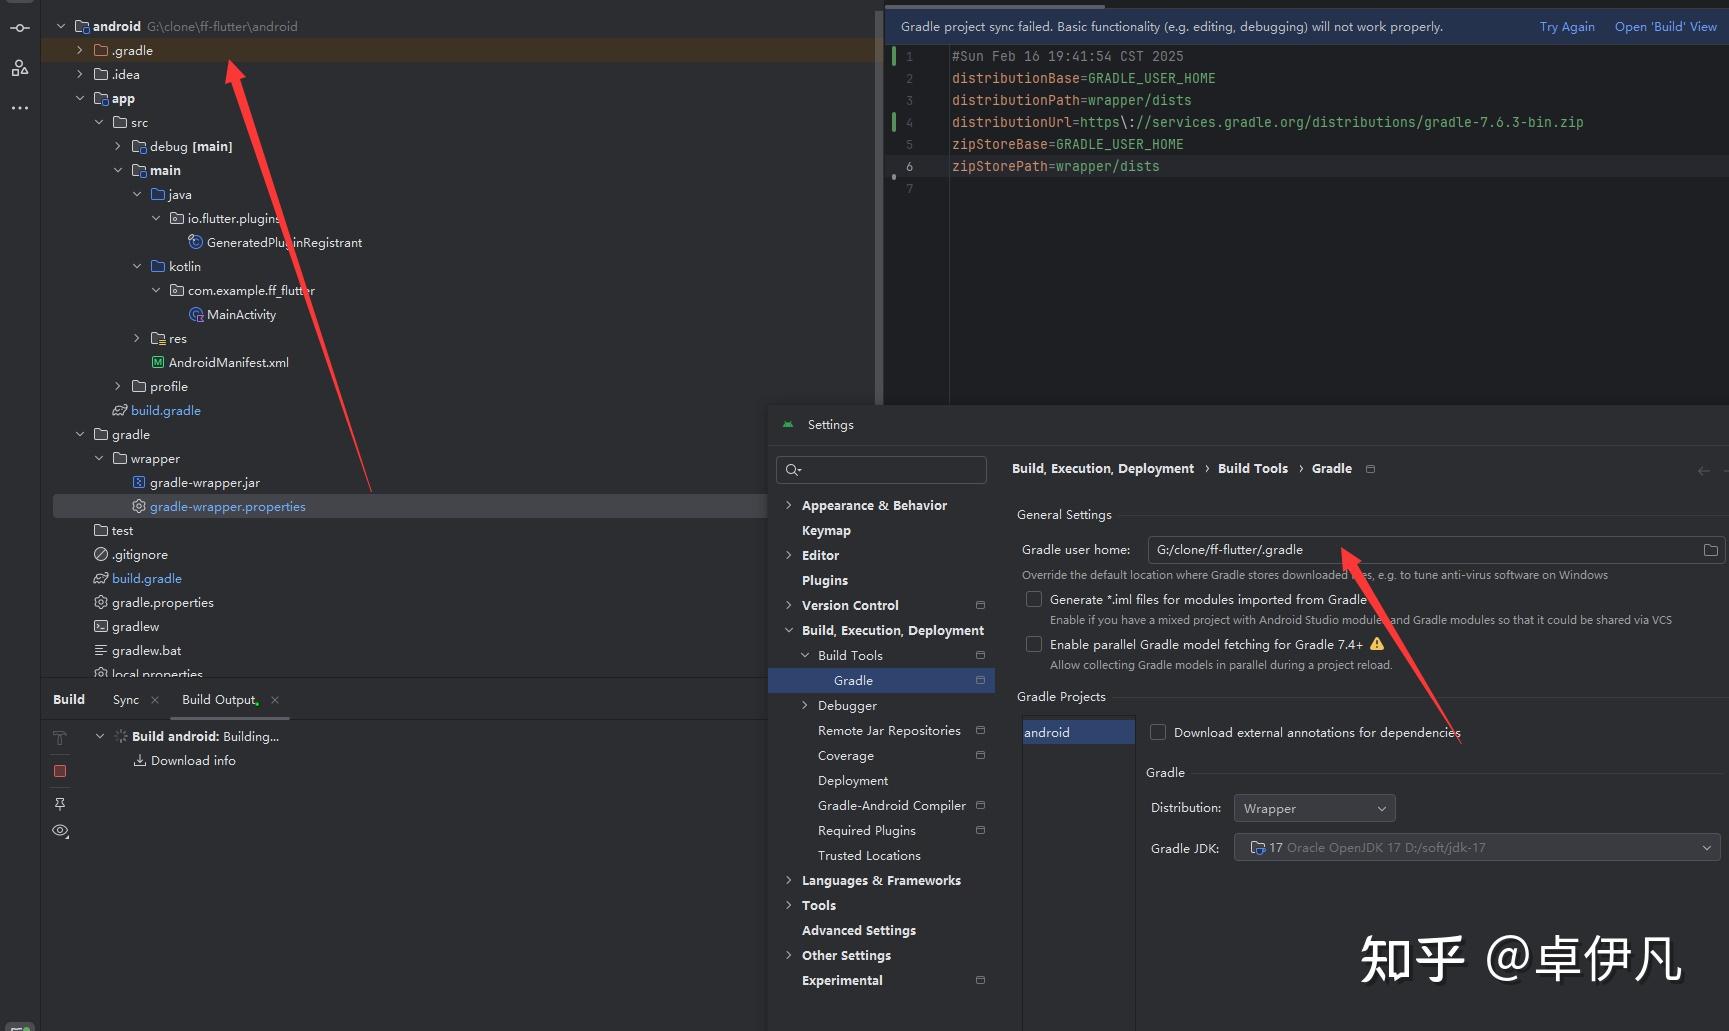Close the Build Output tab
The height and width of the screenshot is (1031, 1729).
(275, 700)
